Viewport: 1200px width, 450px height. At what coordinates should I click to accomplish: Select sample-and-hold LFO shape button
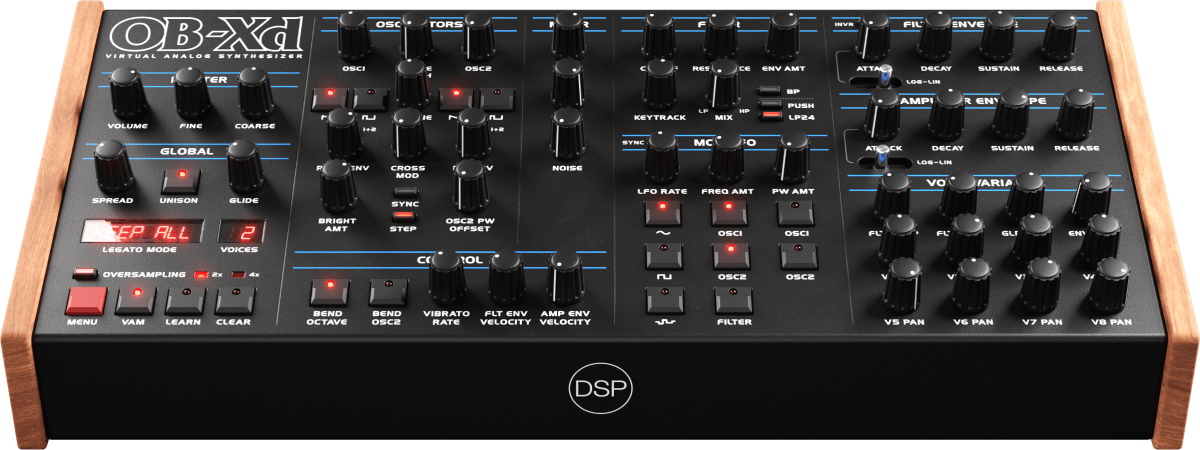pos(662,299)
